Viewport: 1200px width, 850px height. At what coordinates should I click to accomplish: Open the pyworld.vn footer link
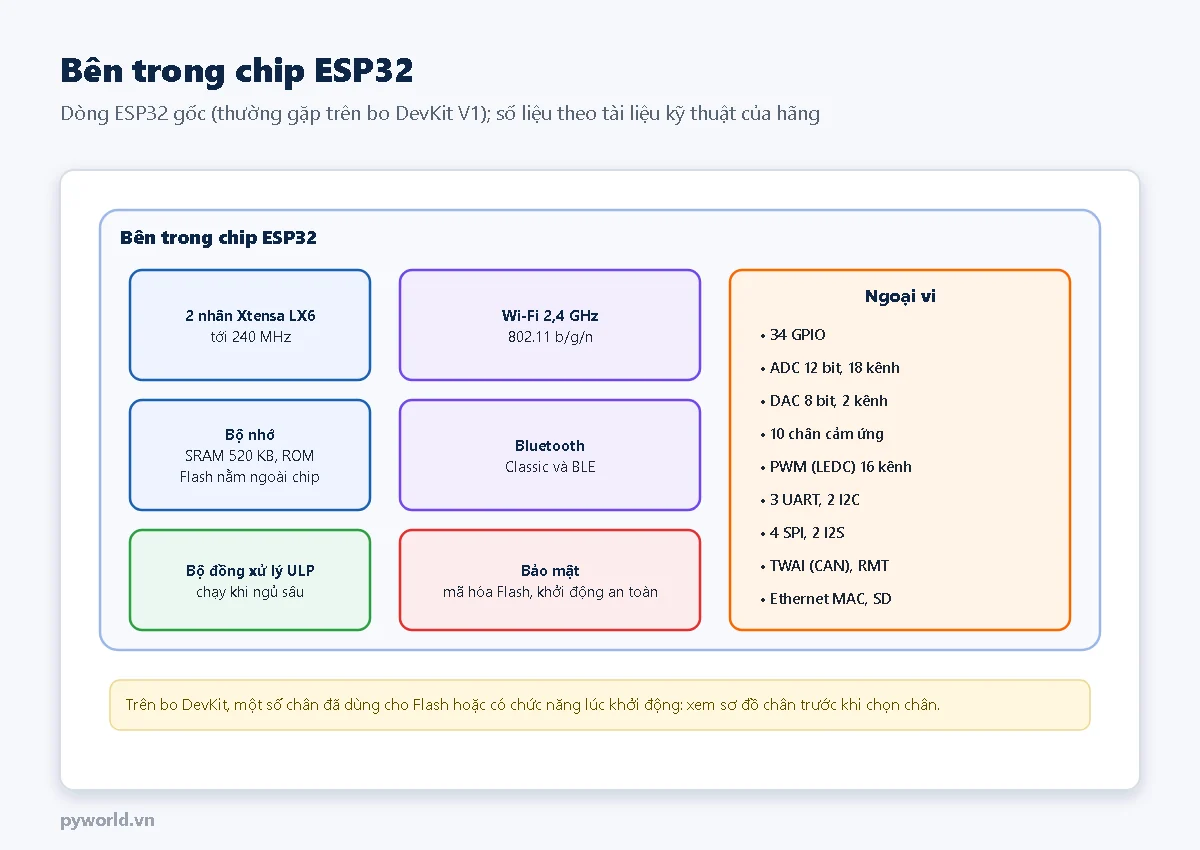click(107, 820)
